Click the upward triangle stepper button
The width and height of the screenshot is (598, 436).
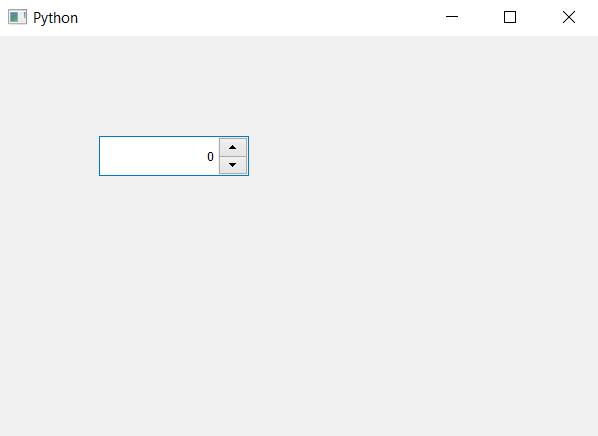(233, 147)
